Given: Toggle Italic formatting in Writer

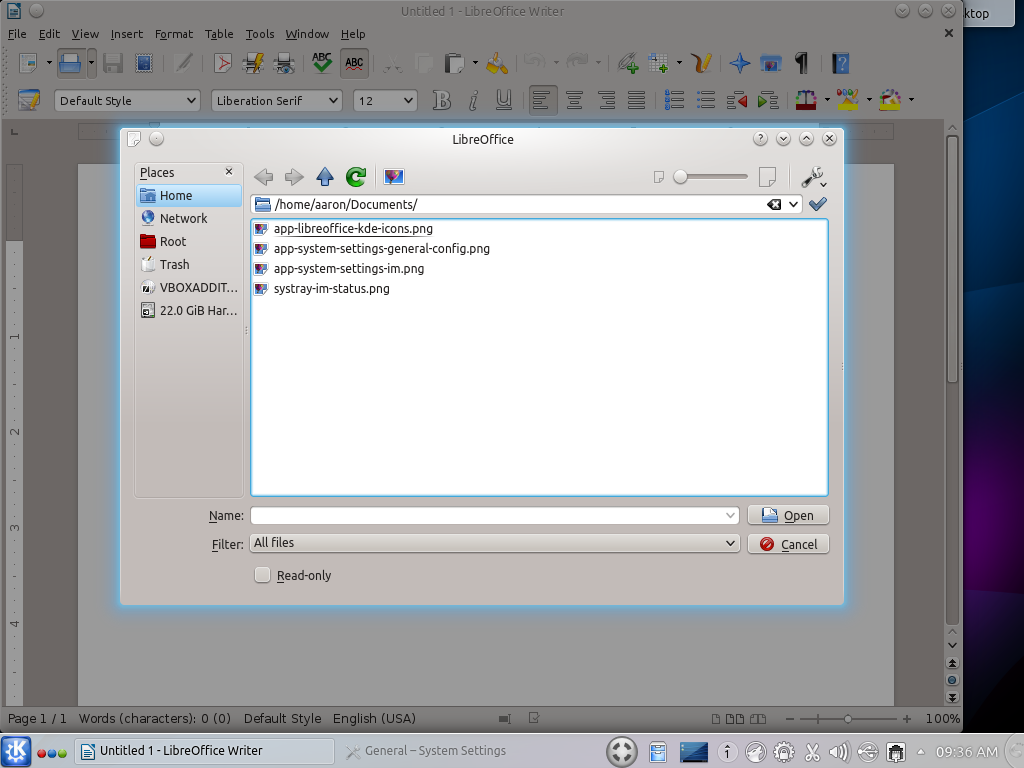Looking at the screenshot, I should [473, 100].
